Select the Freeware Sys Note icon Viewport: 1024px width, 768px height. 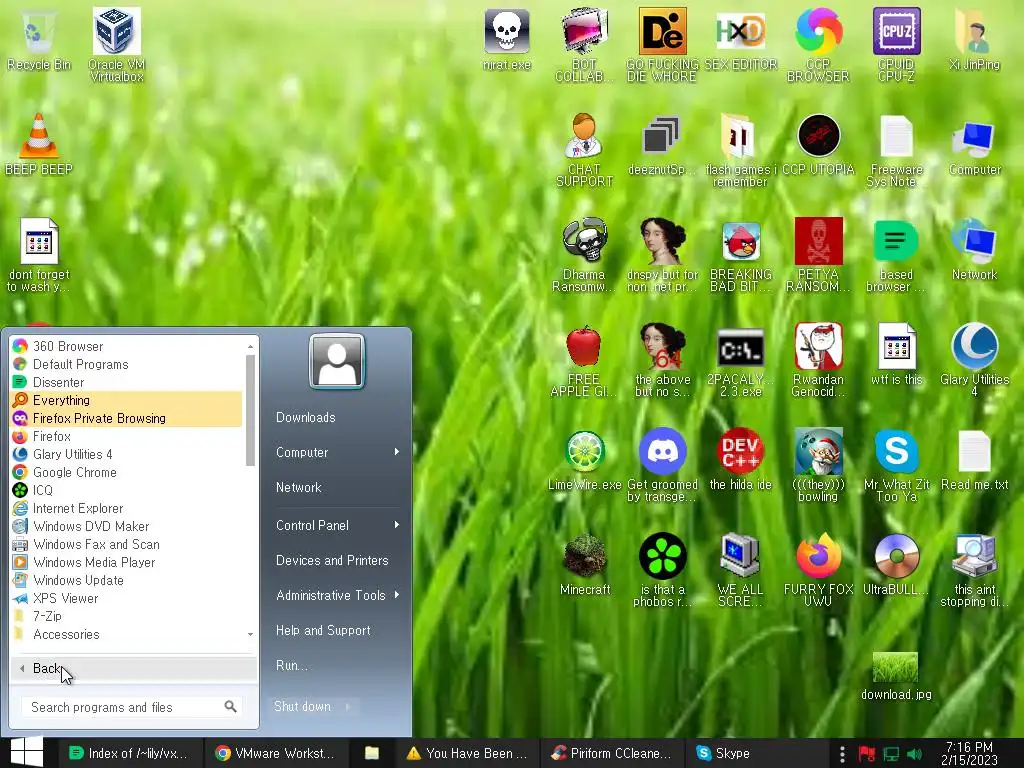[x=896, y=150]
